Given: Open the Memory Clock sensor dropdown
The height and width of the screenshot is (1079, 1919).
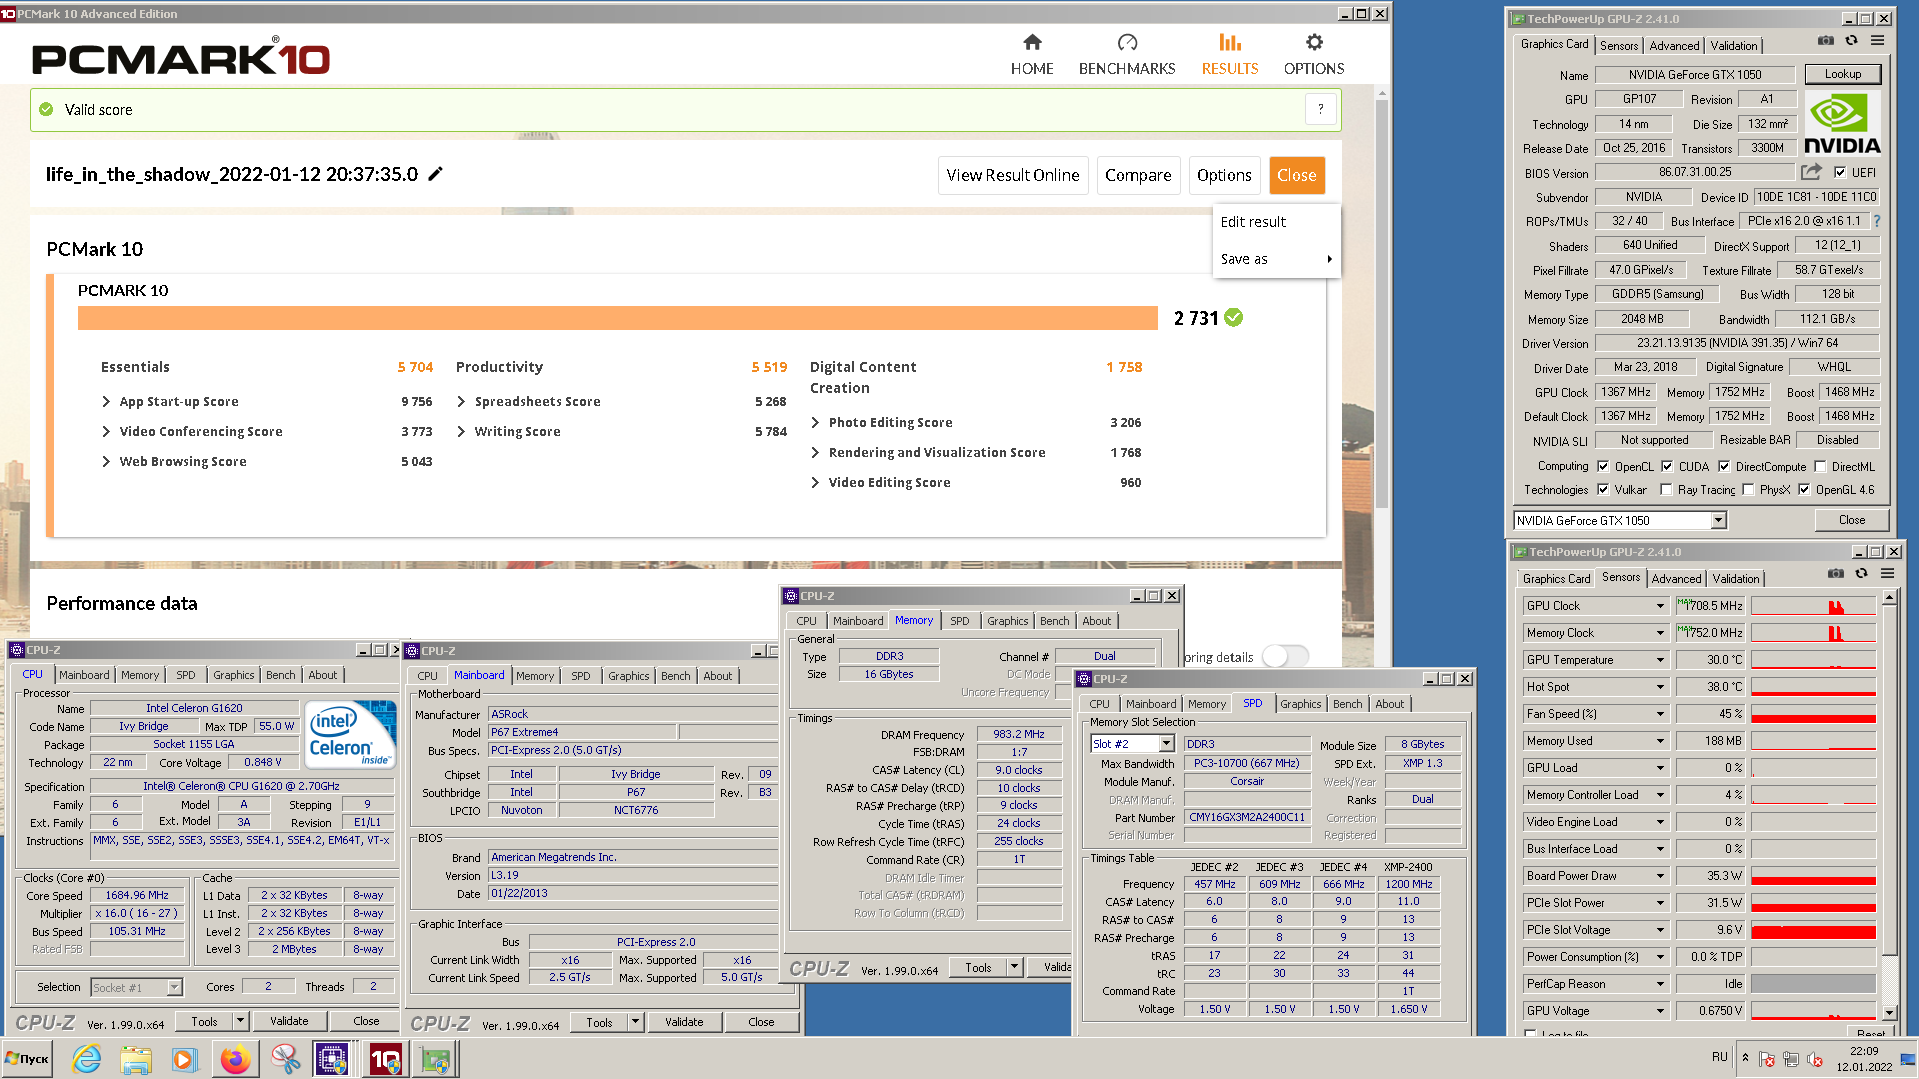Looking at the screenshot, I should (x=1660, y=633).
